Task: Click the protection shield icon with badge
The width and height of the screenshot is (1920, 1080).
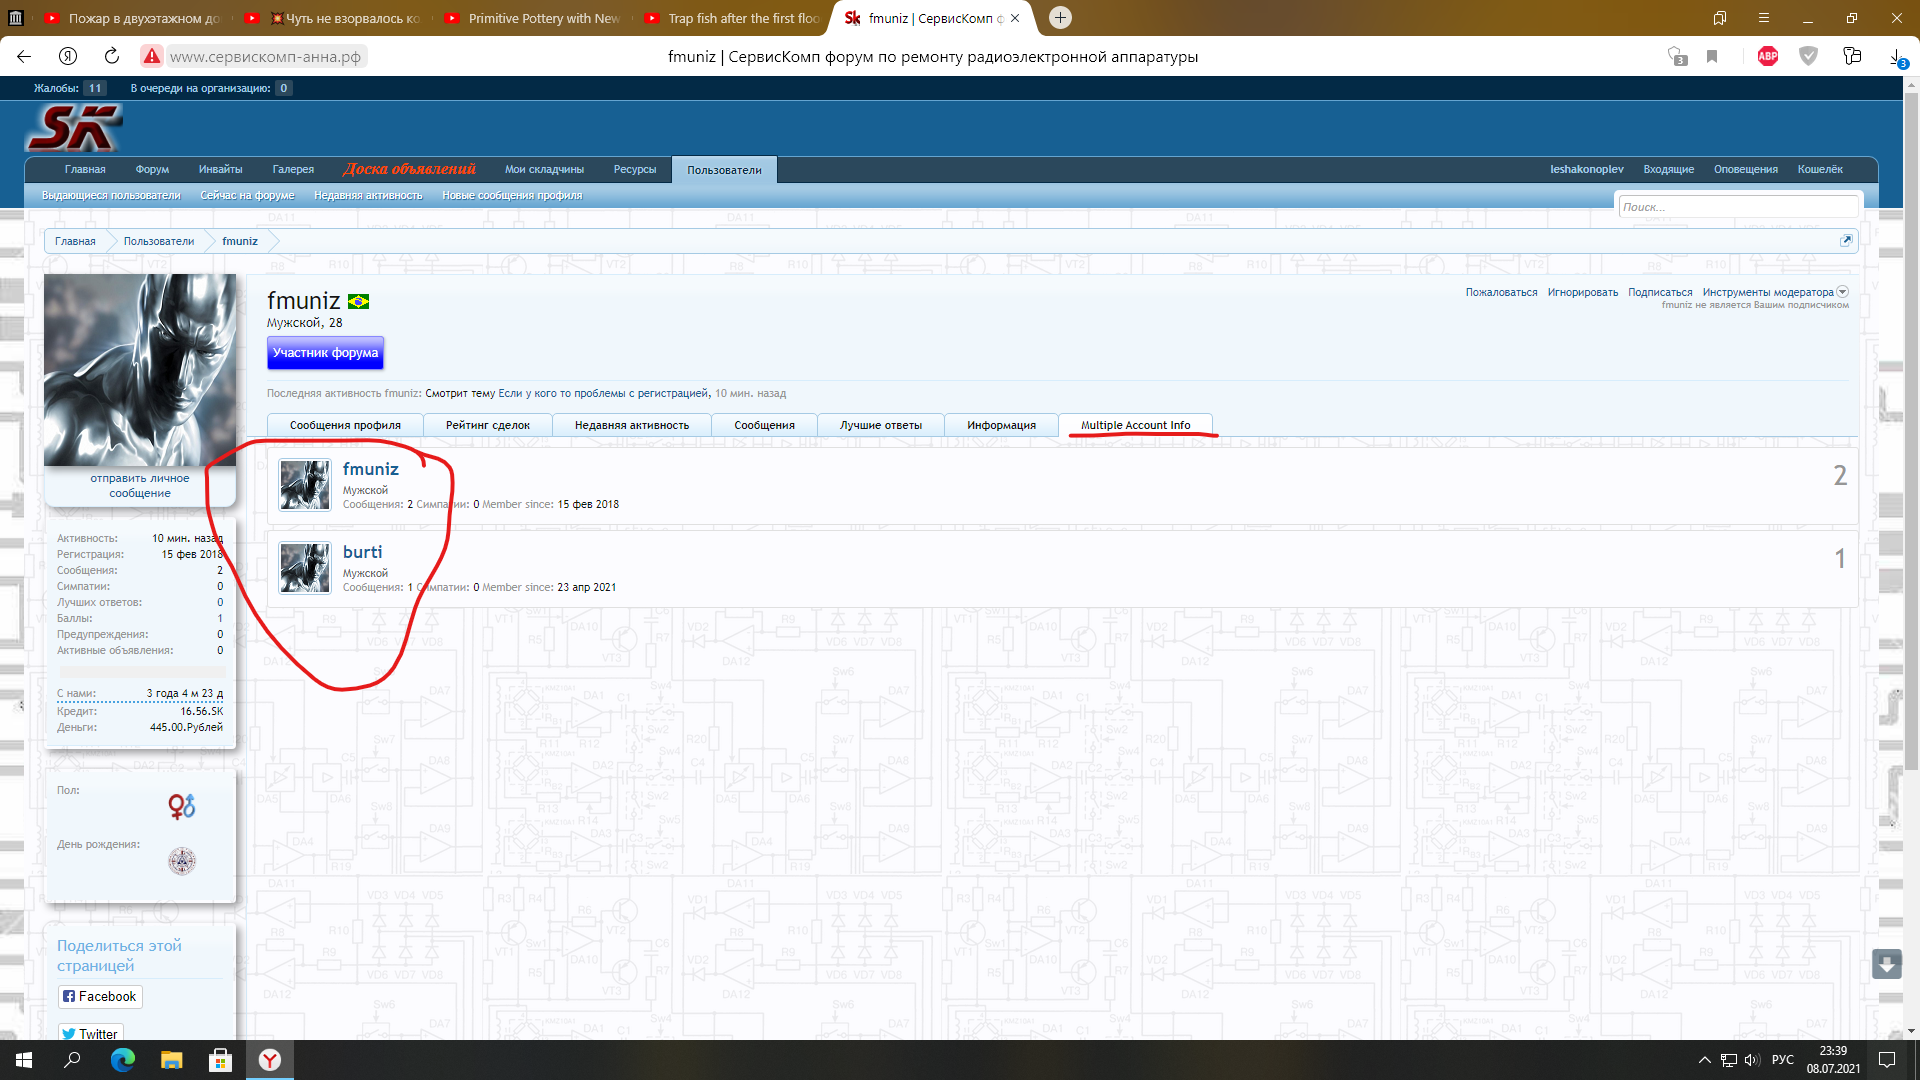Action: [x=1677, y=56]
